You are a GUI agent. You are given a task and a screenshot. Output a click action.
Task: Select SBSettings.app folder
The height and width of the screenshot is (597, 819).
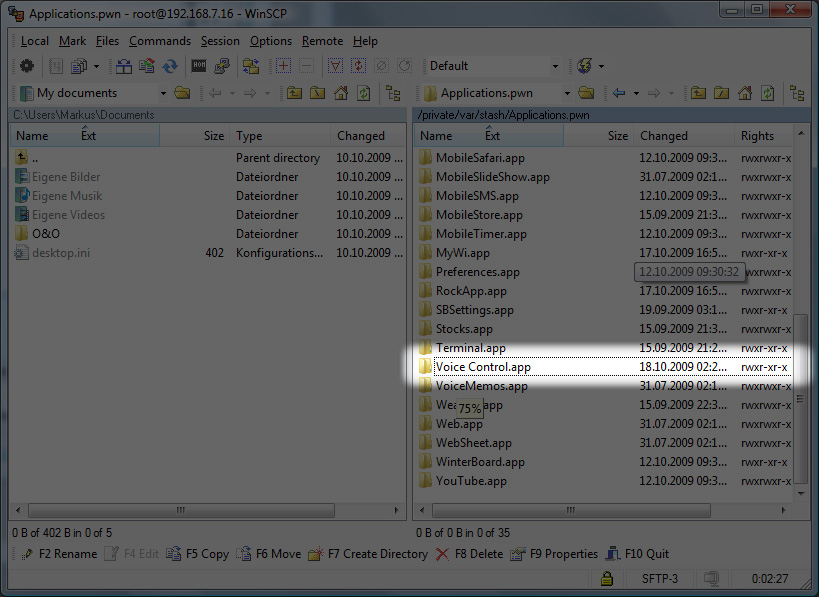(x=604, y=310)
